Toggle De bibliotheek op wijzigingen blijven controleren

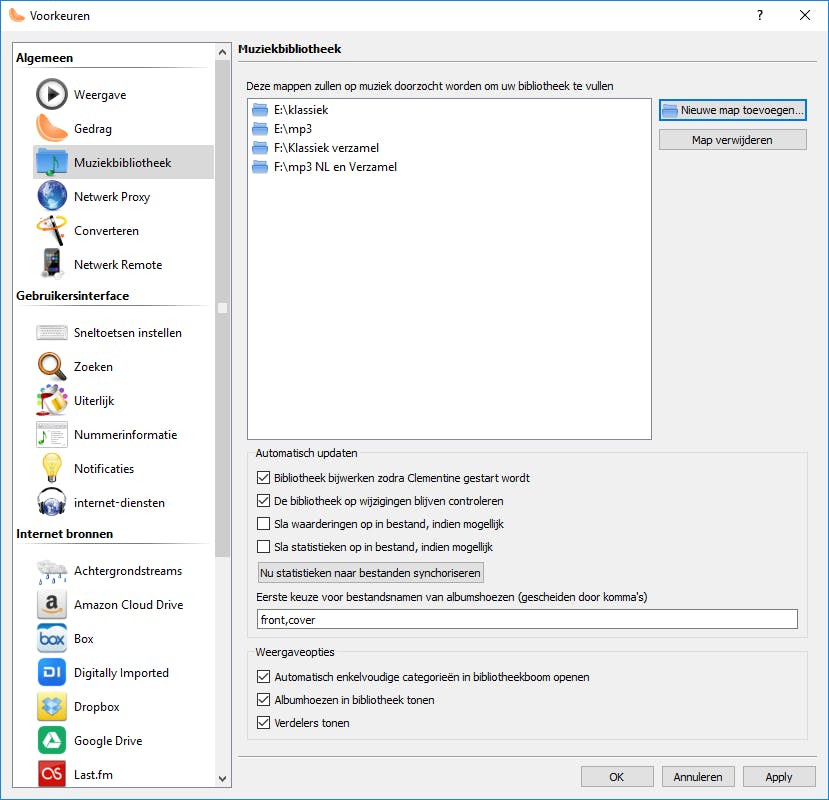tap(263, 500)
